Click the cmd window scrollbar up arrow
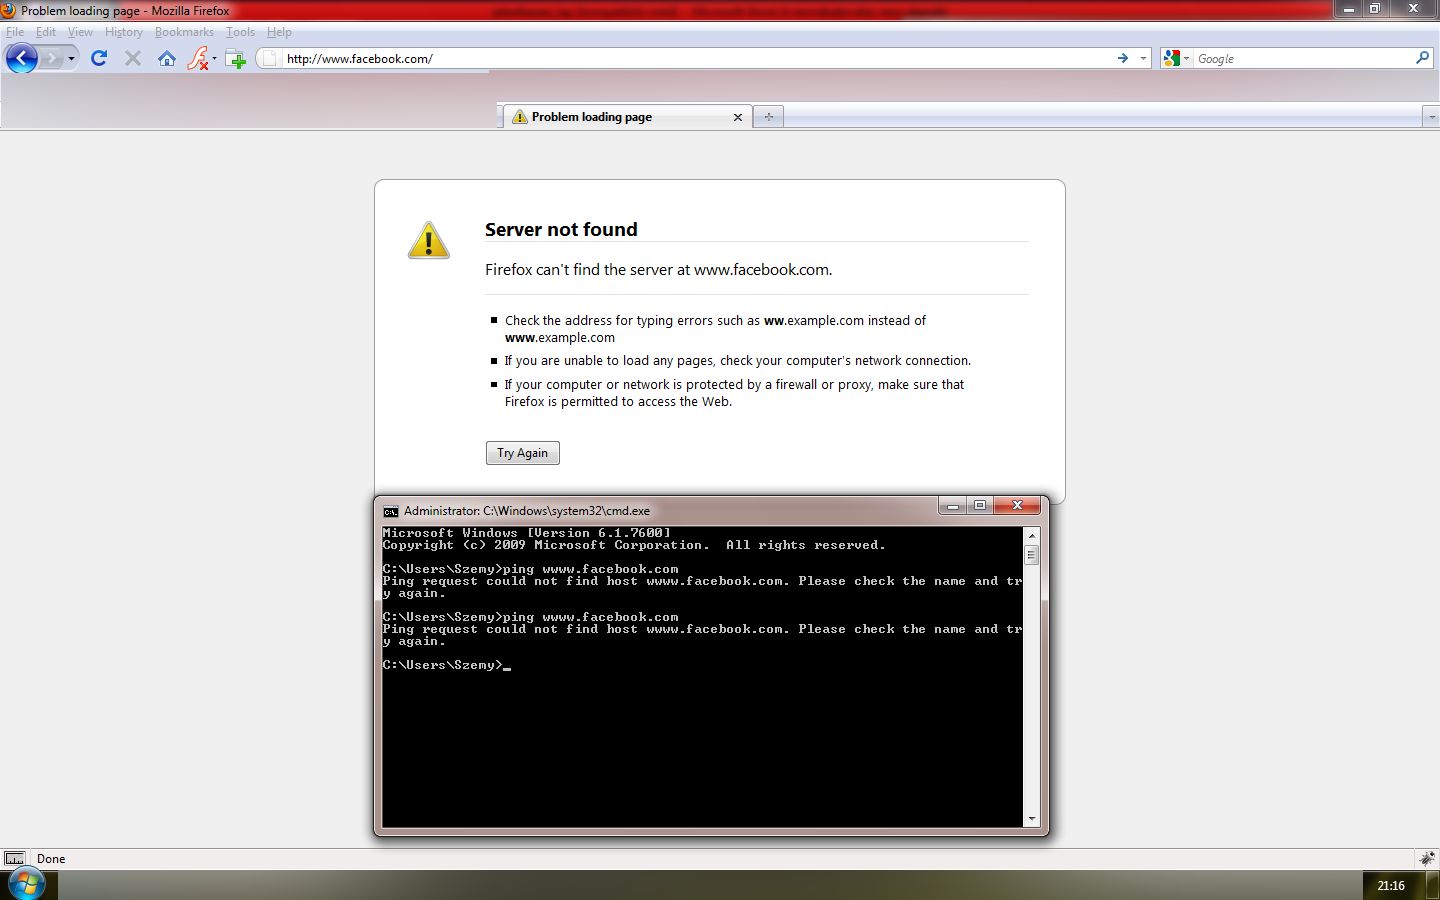 click(x=1032, y=536)
